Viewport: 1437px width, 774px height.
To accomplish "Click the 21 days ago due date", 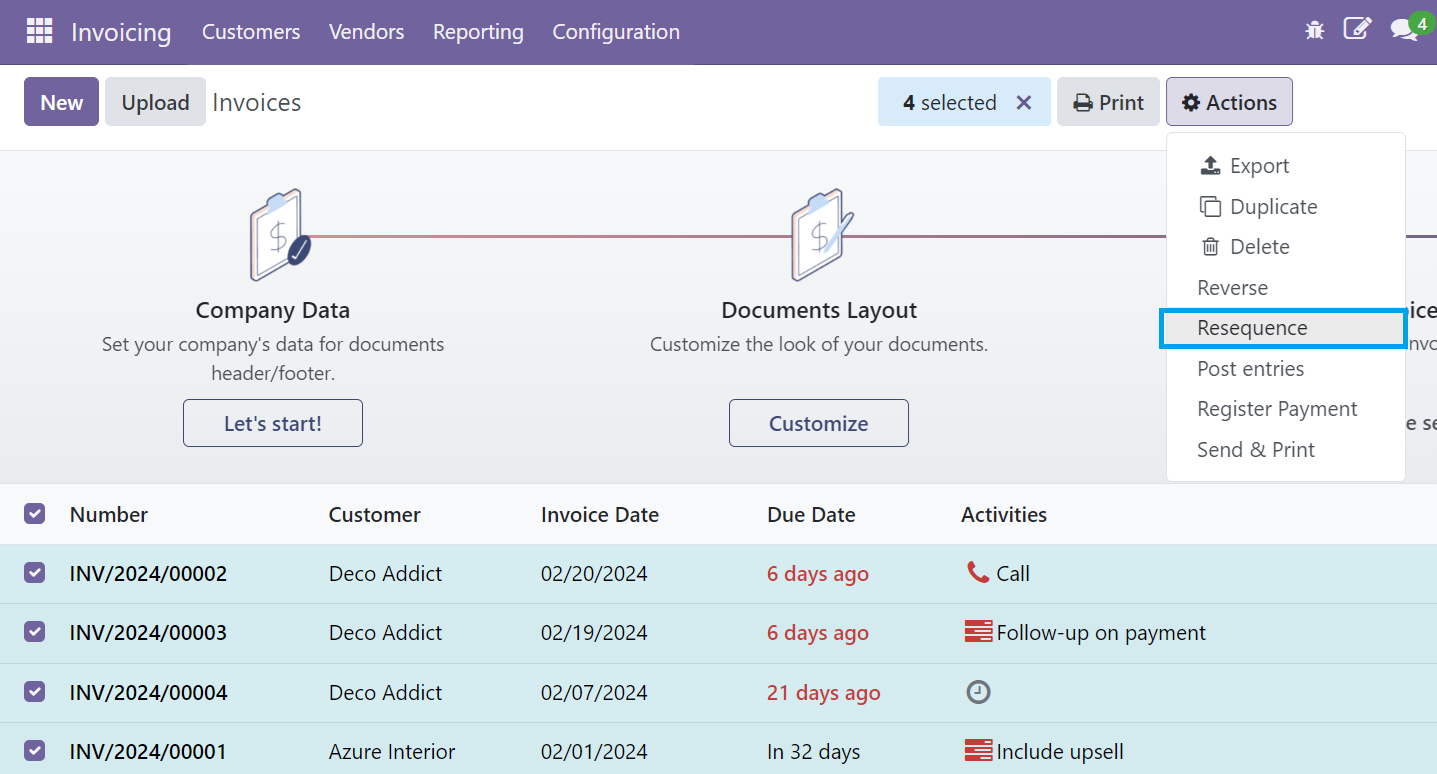I will coord(824,692).
